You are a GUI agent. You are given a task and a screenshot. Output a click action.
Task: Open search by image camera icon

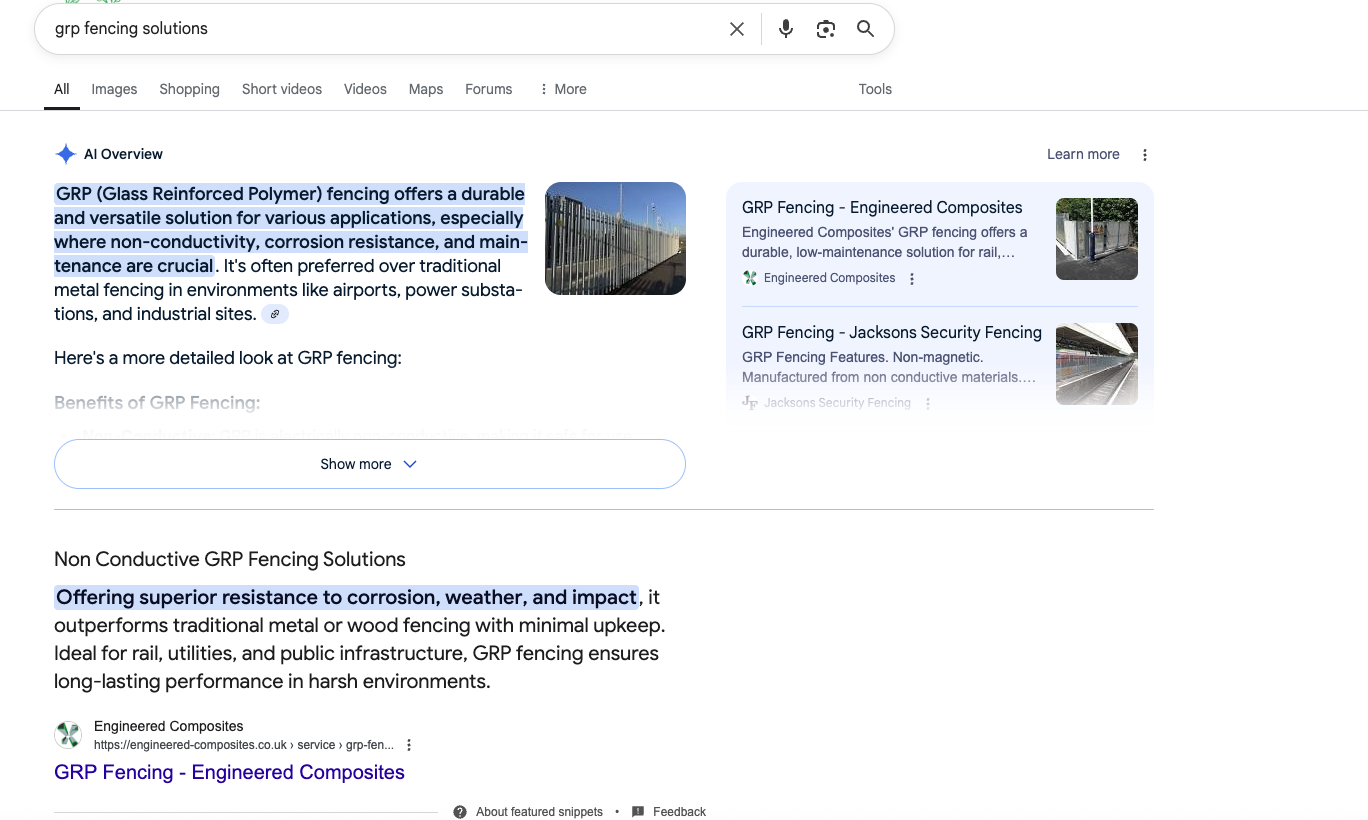826,29
